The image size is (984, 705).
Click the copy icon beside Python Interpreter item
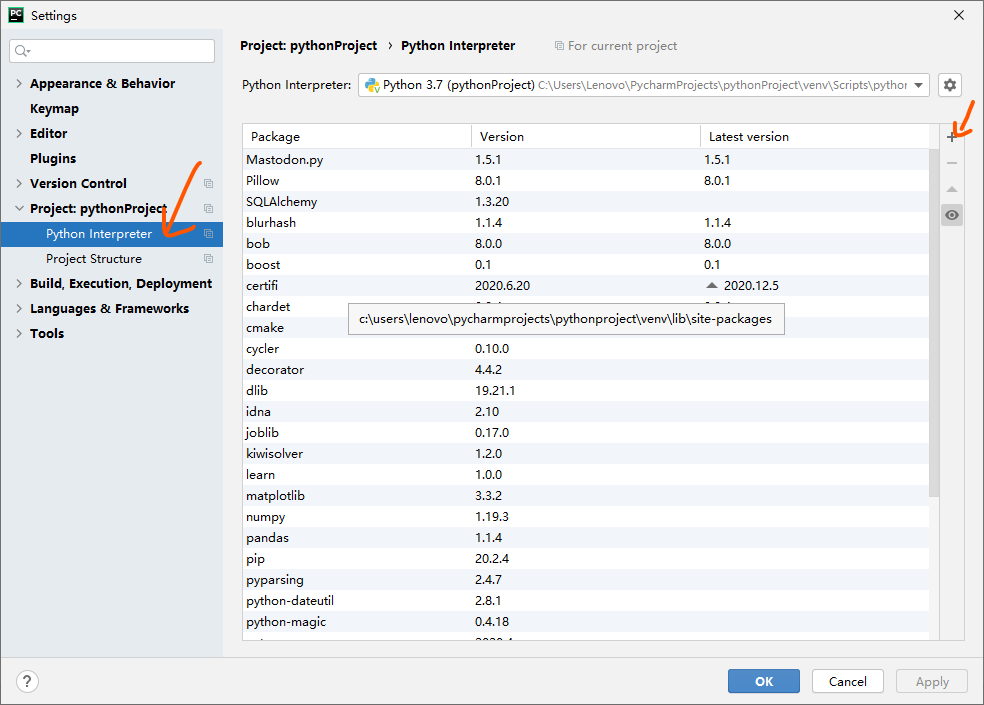pyautogui.click(x=208, y=234)
